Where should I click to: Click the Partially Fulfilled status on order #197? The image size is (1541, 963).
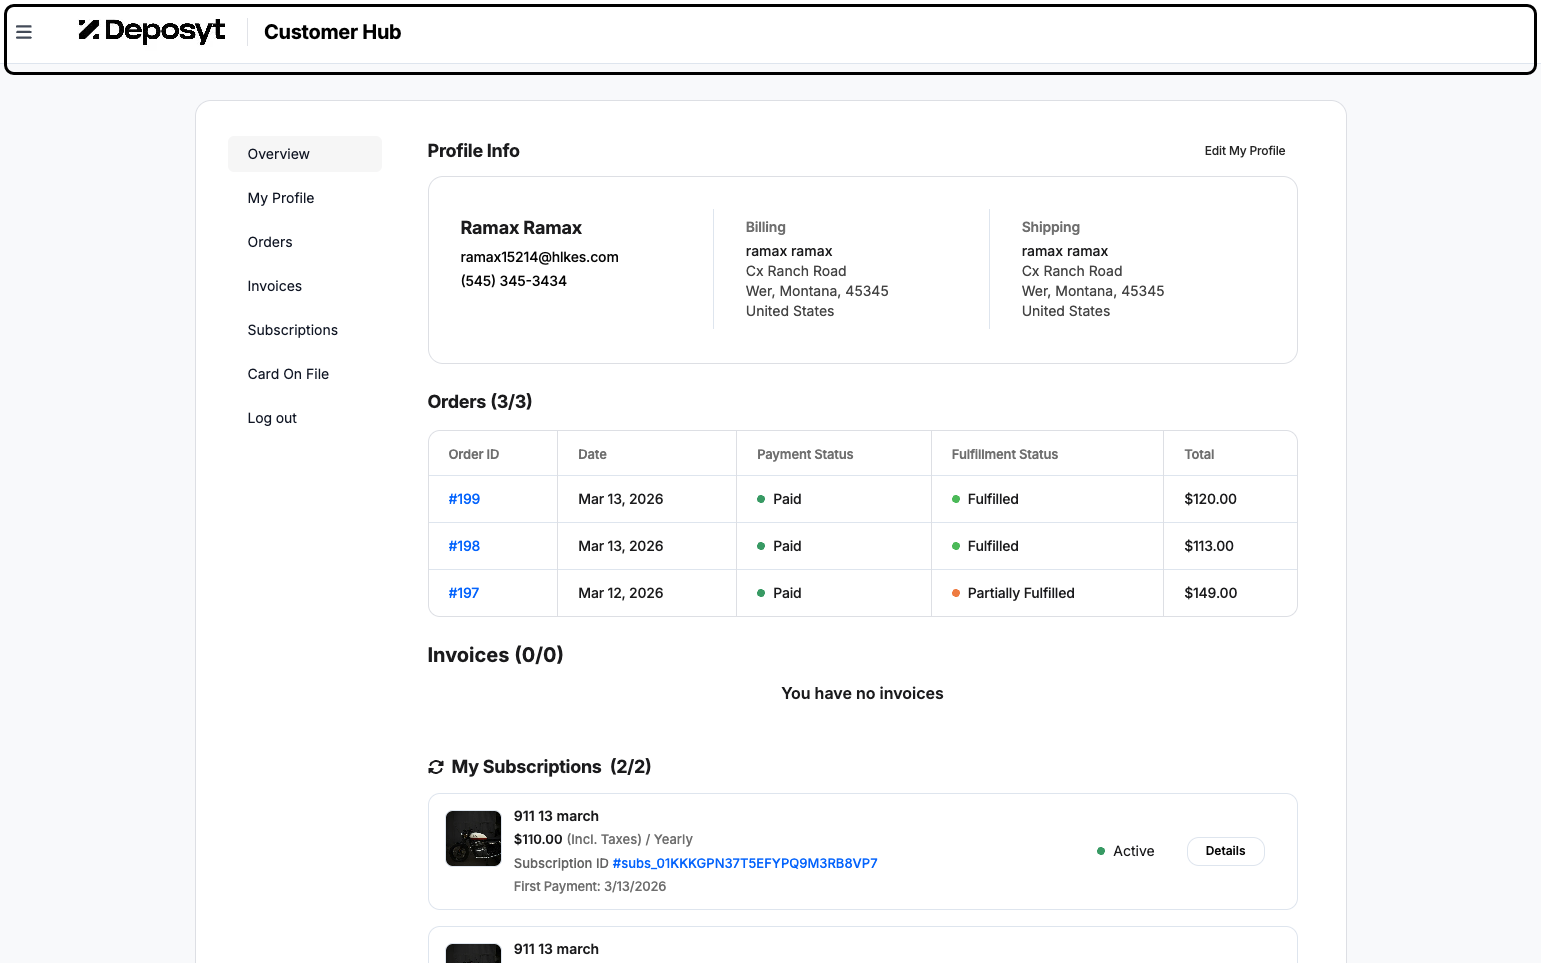pos(1021,593)
